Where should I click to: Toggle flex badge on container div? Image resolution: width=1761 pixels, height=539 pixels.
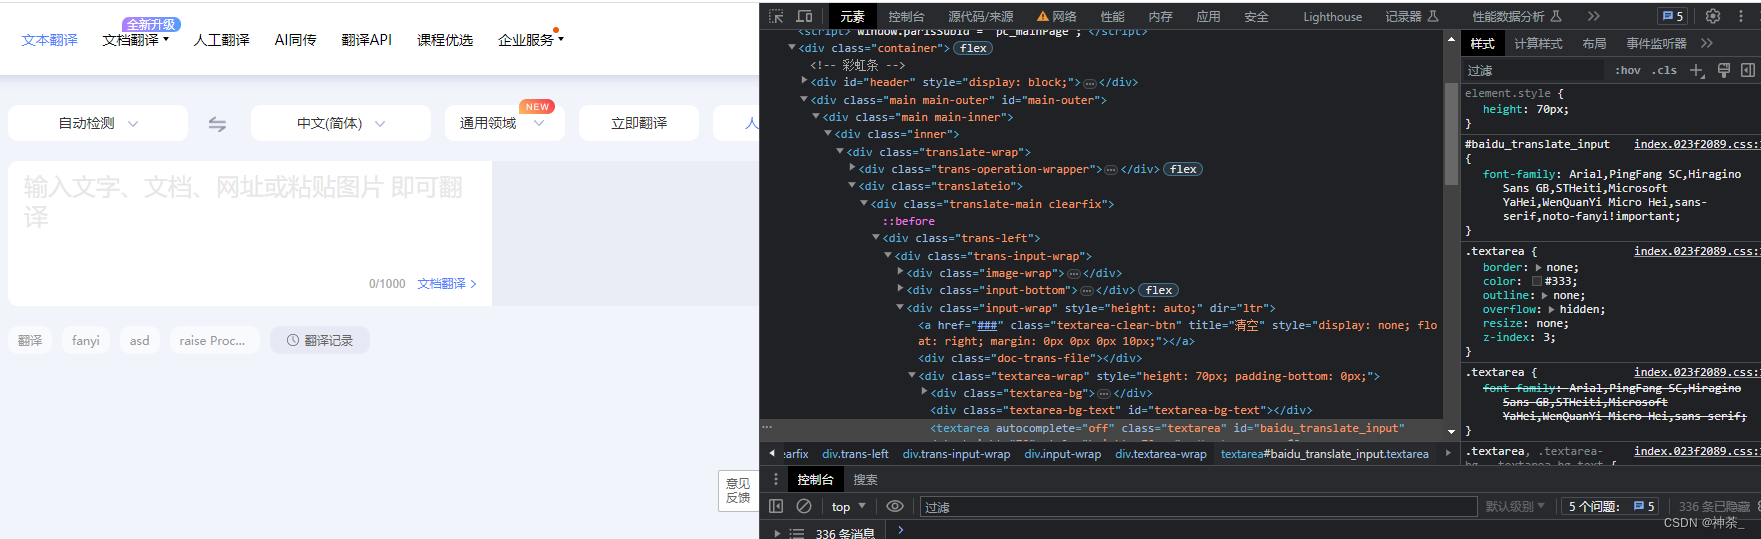[973, 48]
